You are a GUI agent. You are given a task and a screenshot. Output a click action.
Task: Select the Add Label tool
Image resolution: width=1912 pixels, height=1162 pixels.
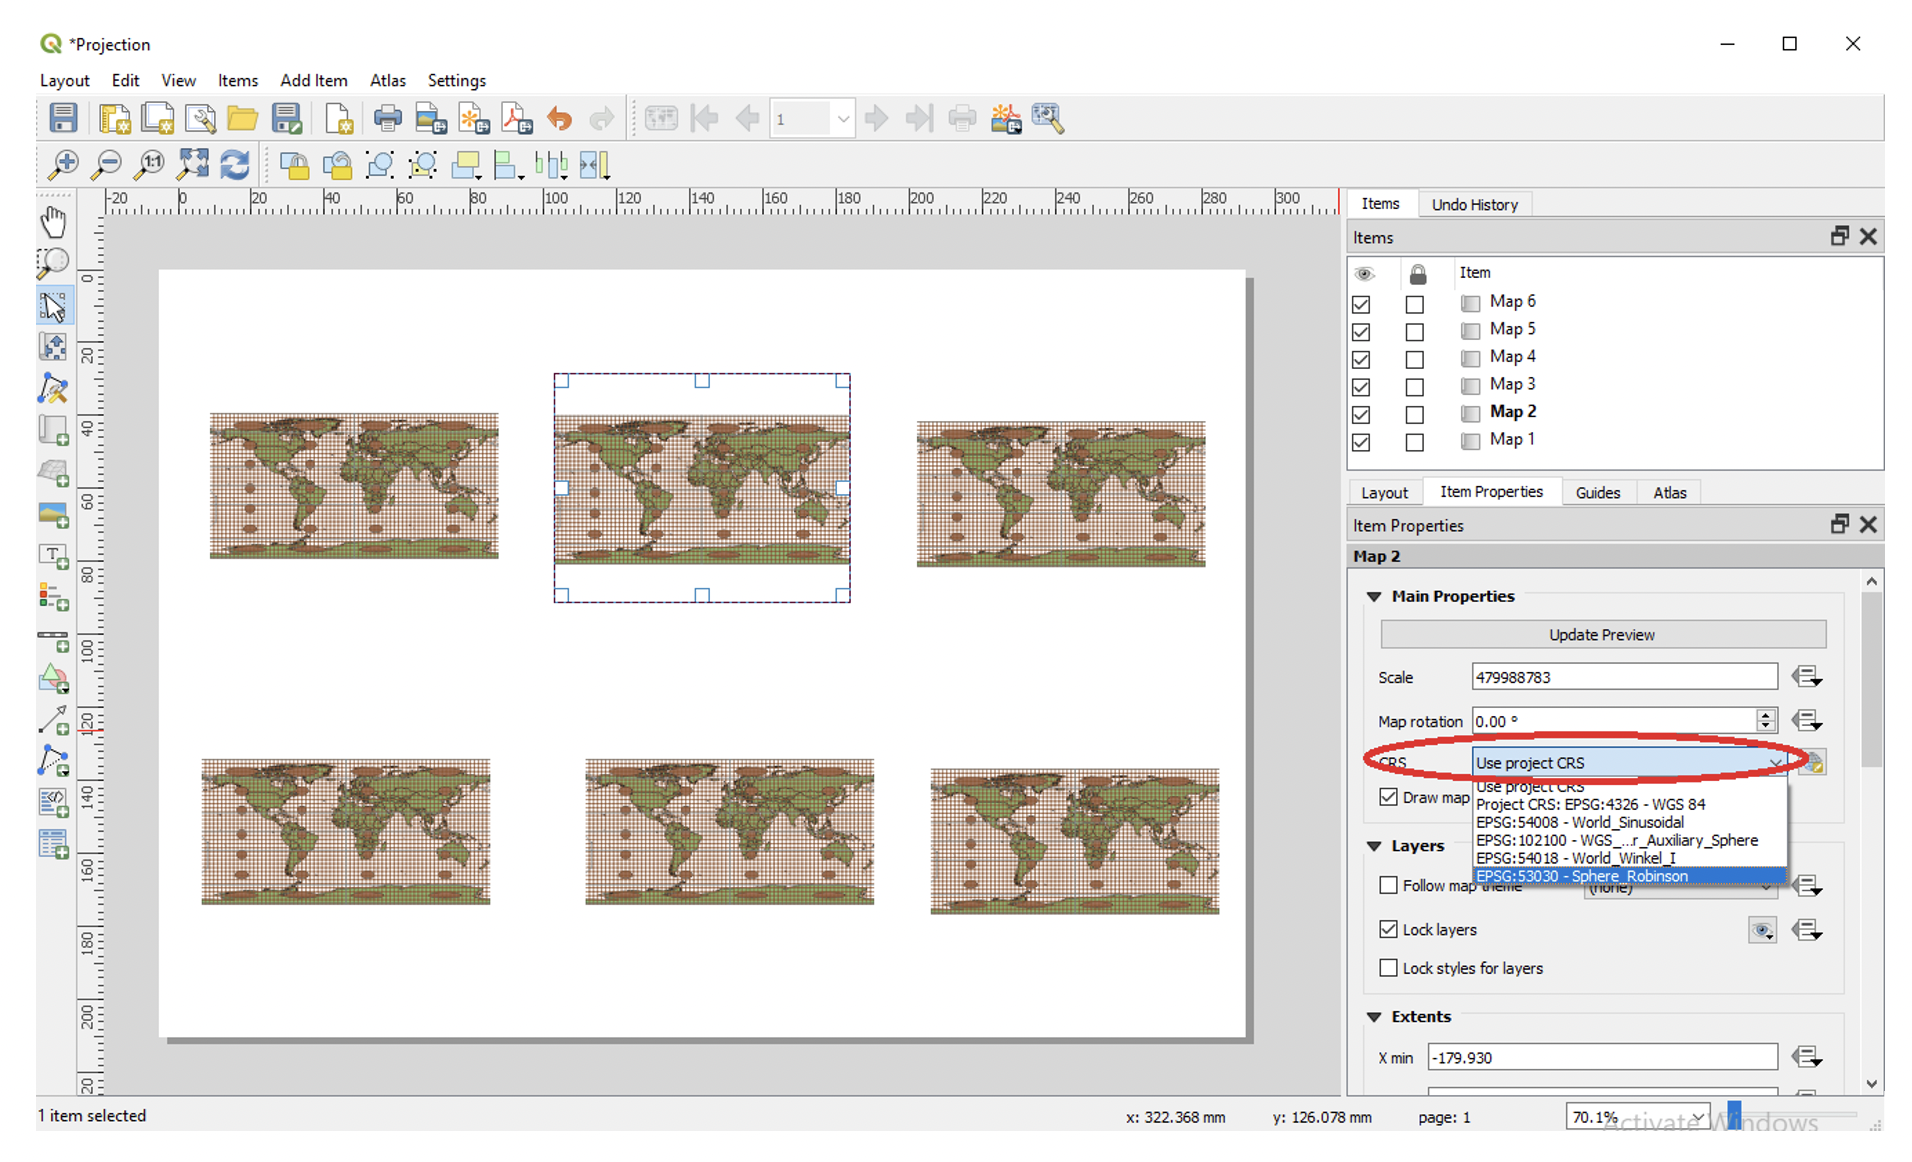point(53,555)
